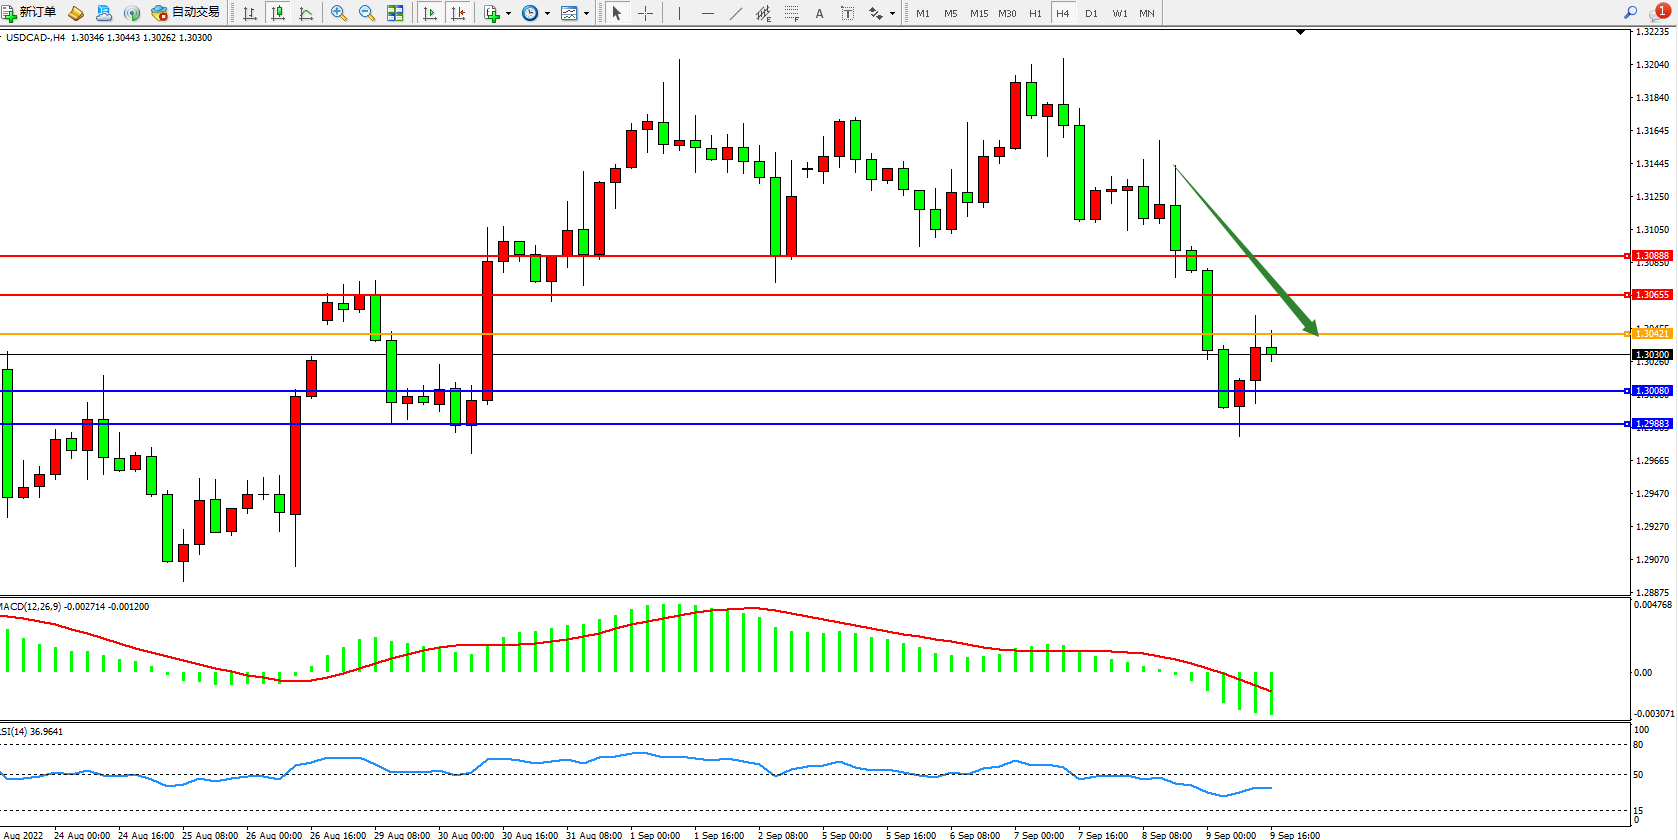Screen dimensions: 1678x840
Task: Select the crosshair tool
Action: coord(646,13)
